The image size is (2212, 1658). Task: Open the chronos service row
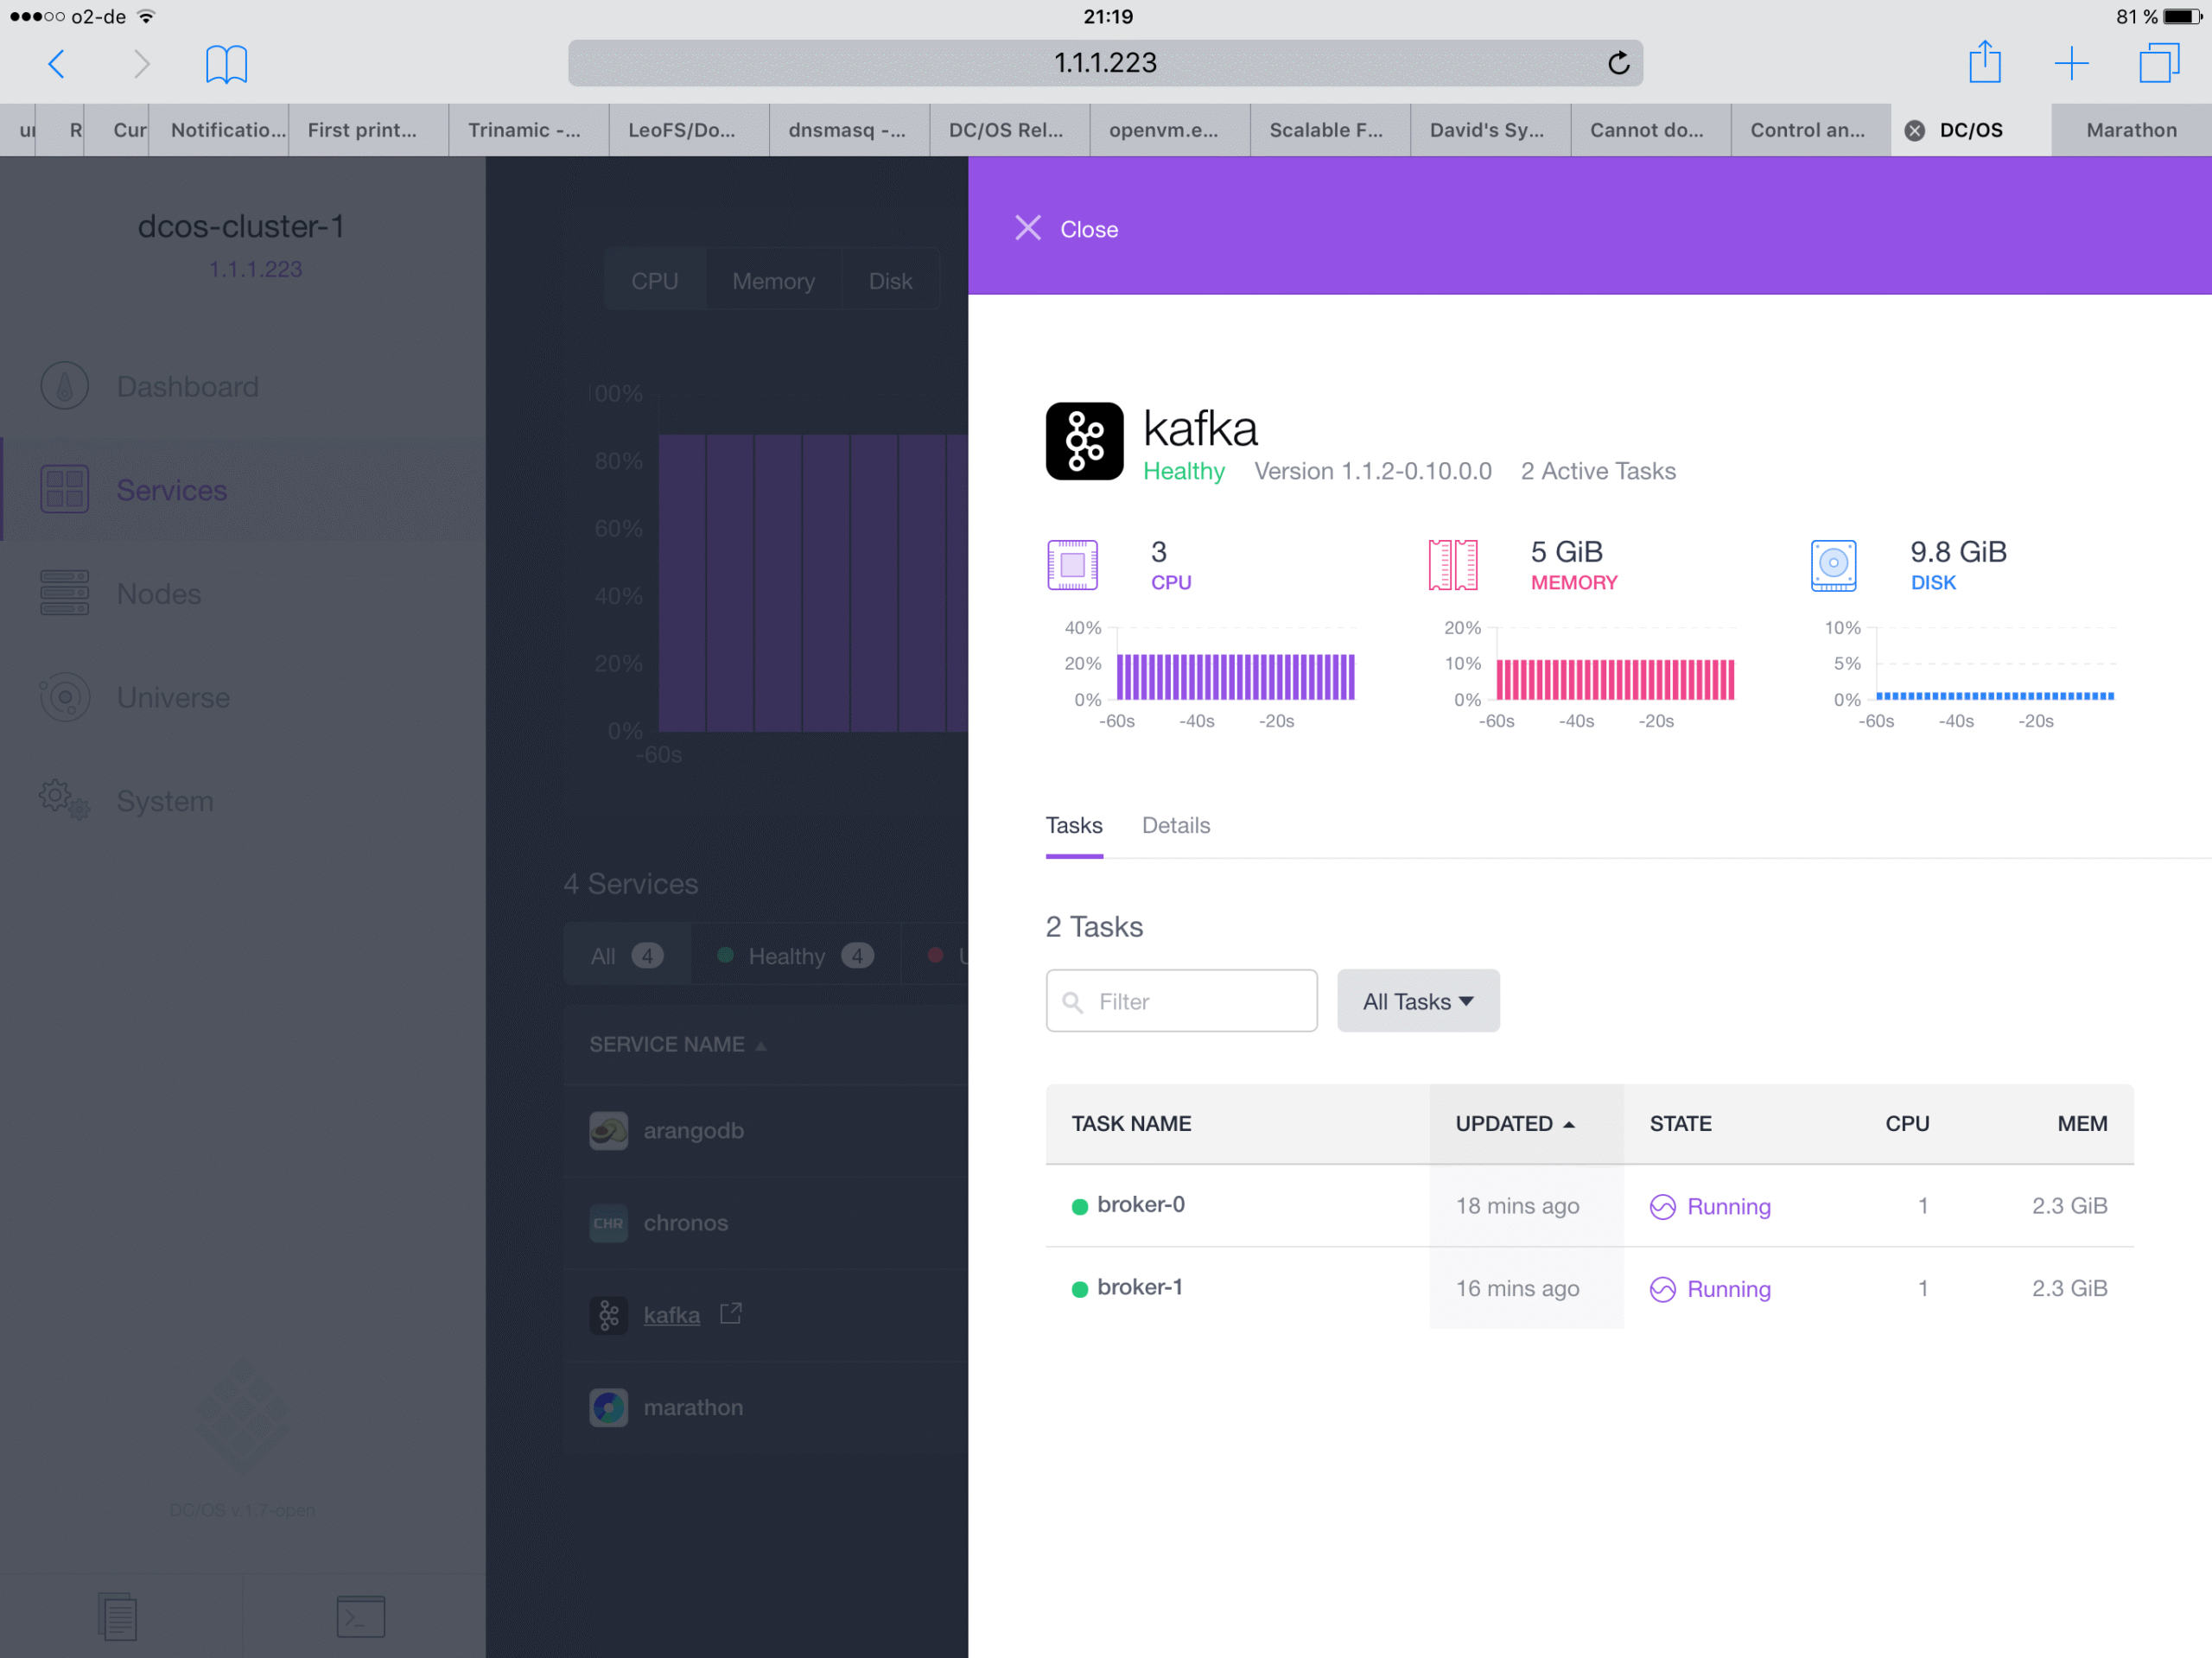(x=766, y=1222)
